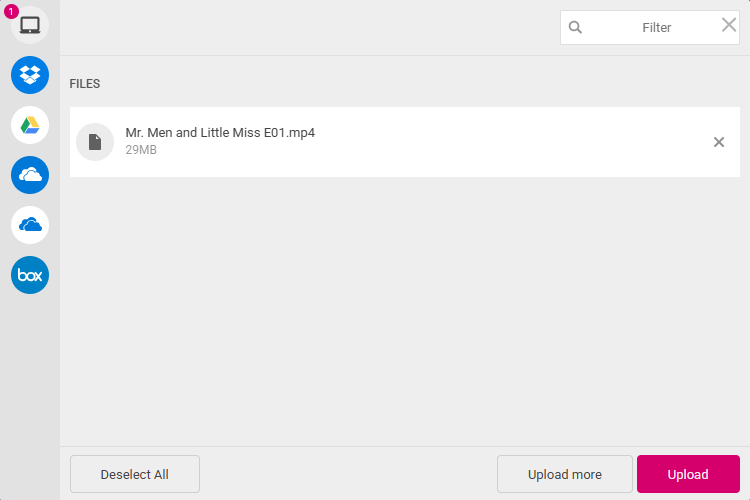Remove Mr. Men and Little Miss E01.mp4
The height and width of the screenshot is (500, 750).
pyautogui.click(x=718, y=142)
